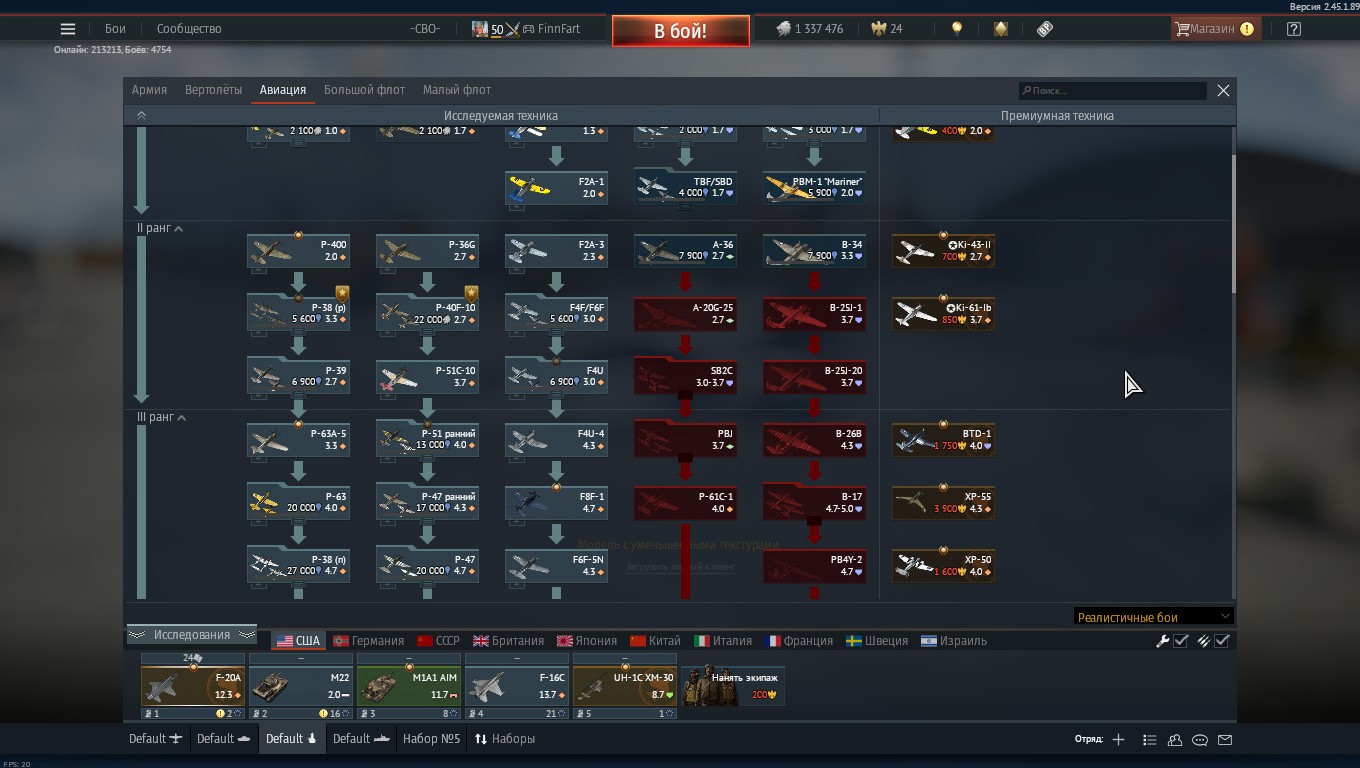
Task: Click the Golden Eagles currency icon
Action: click(878, 29)
